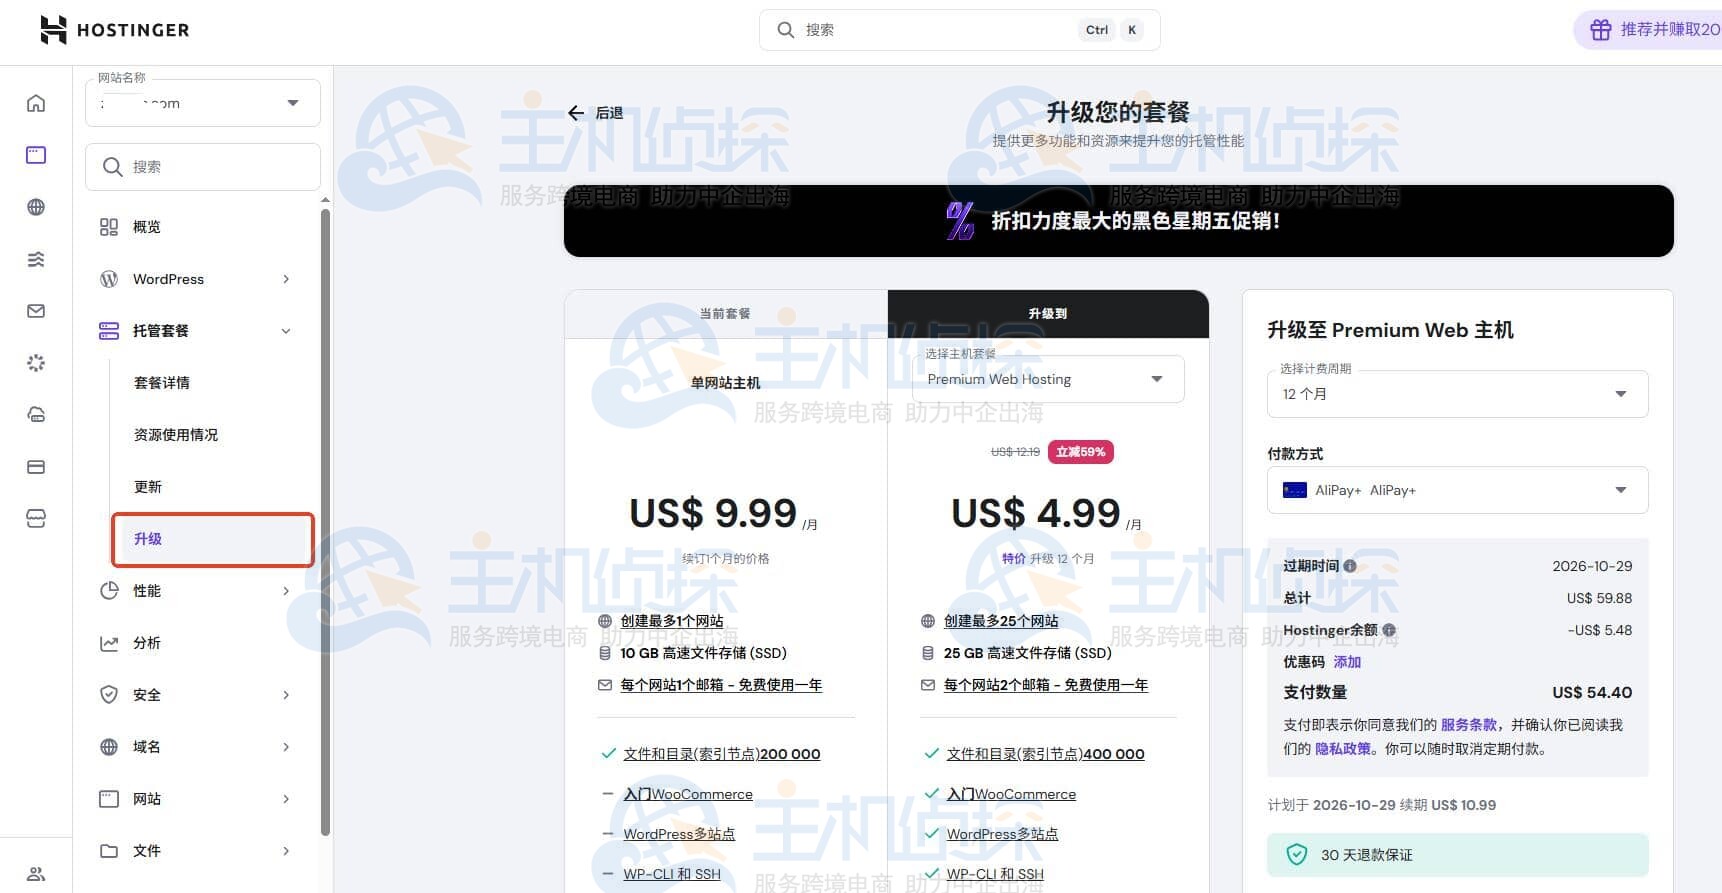Open the 服务条款 link

point(1469,725)
